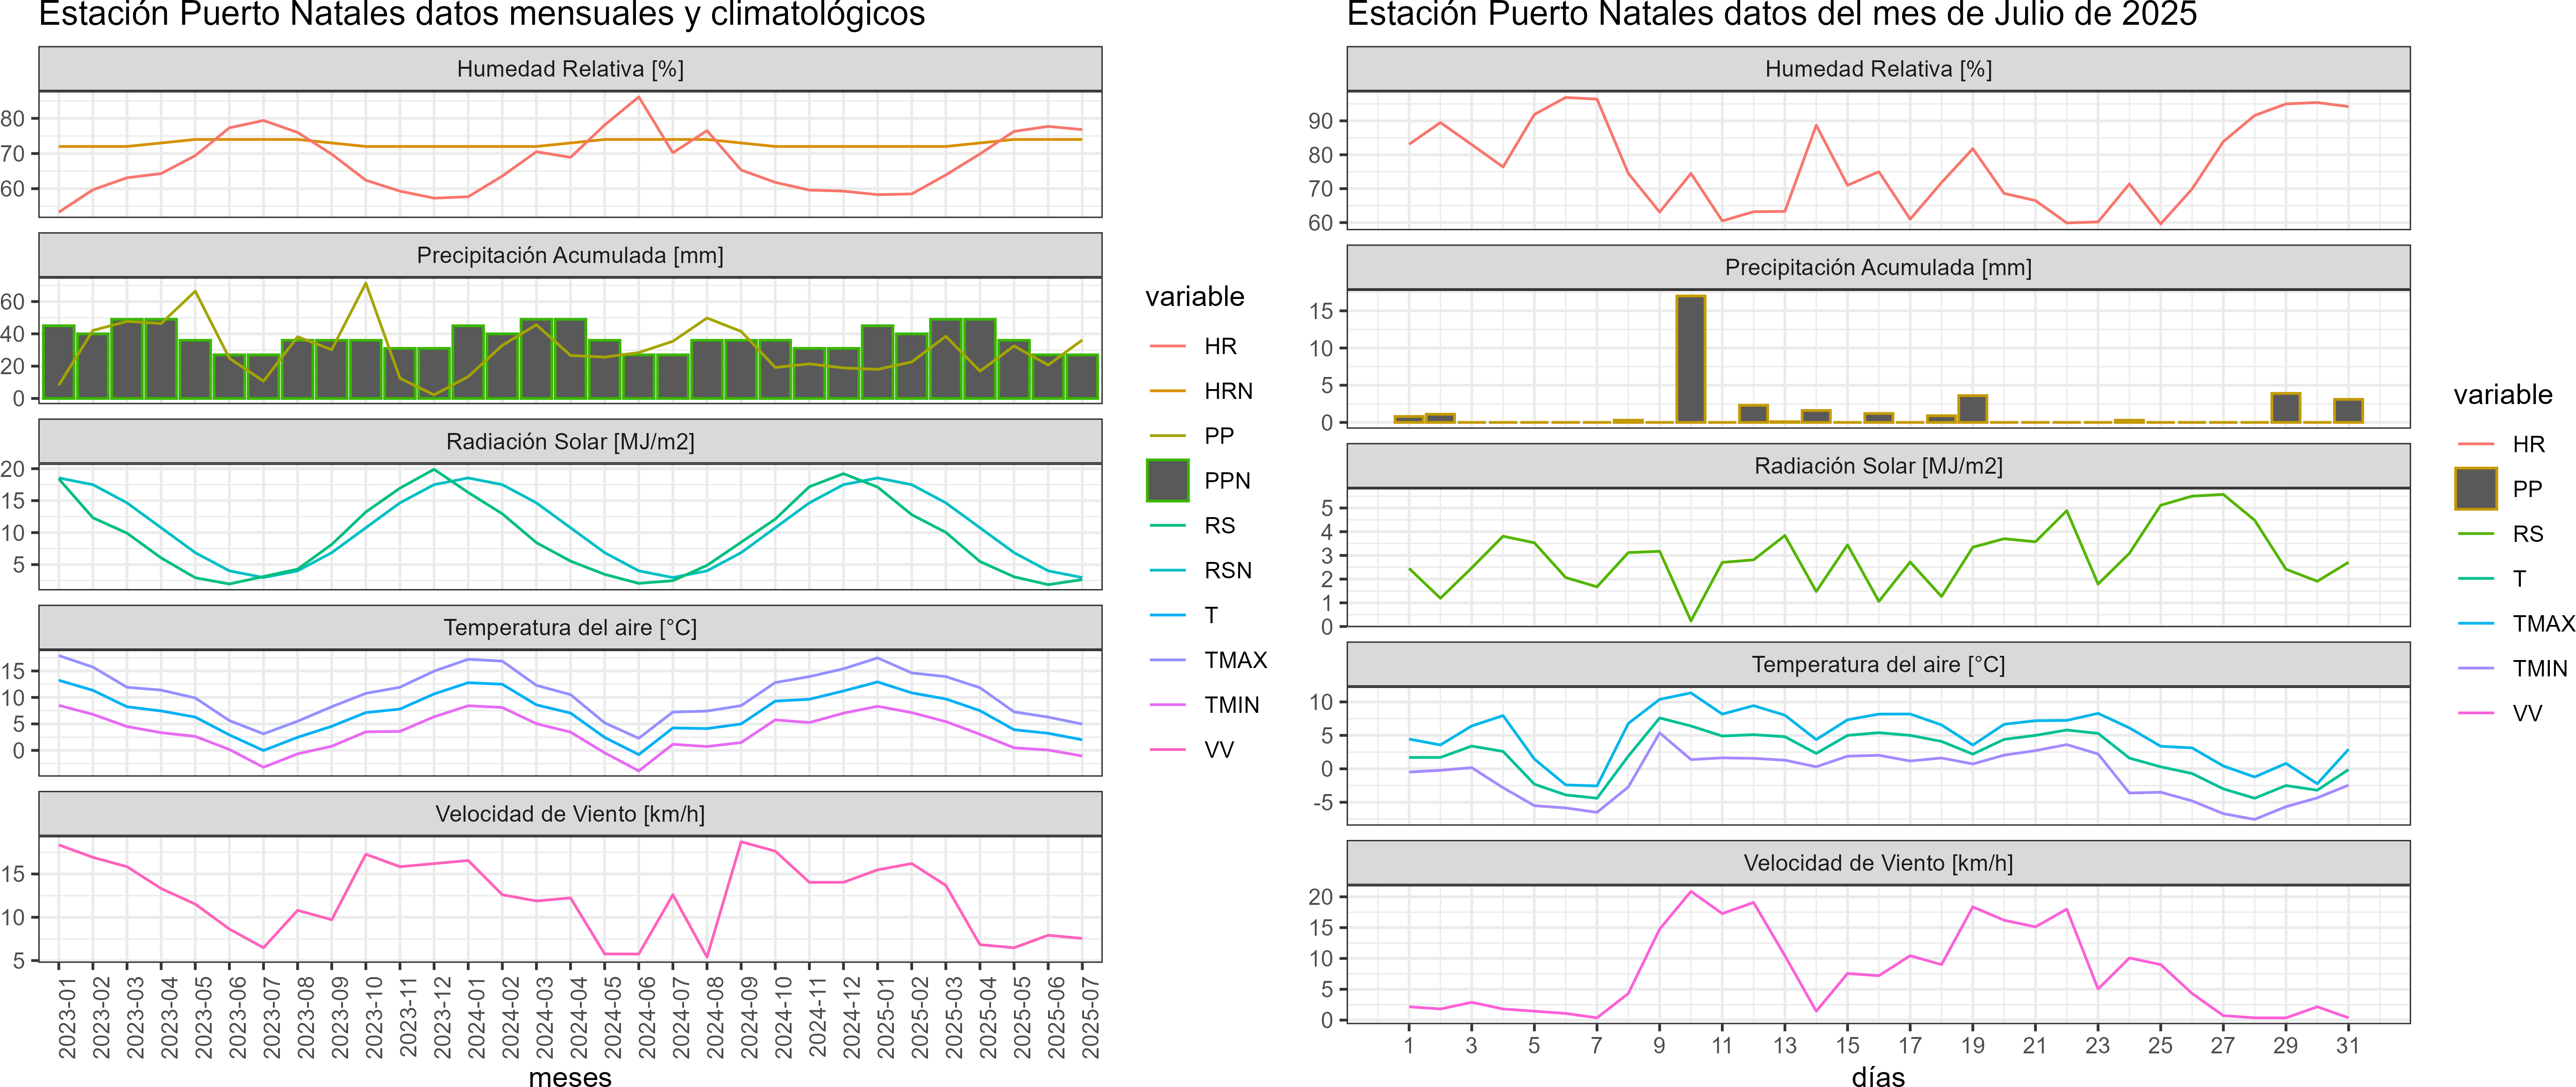Click 'Radiación Solar [MJ/m2]' header in monthly chart

(570, 441)
